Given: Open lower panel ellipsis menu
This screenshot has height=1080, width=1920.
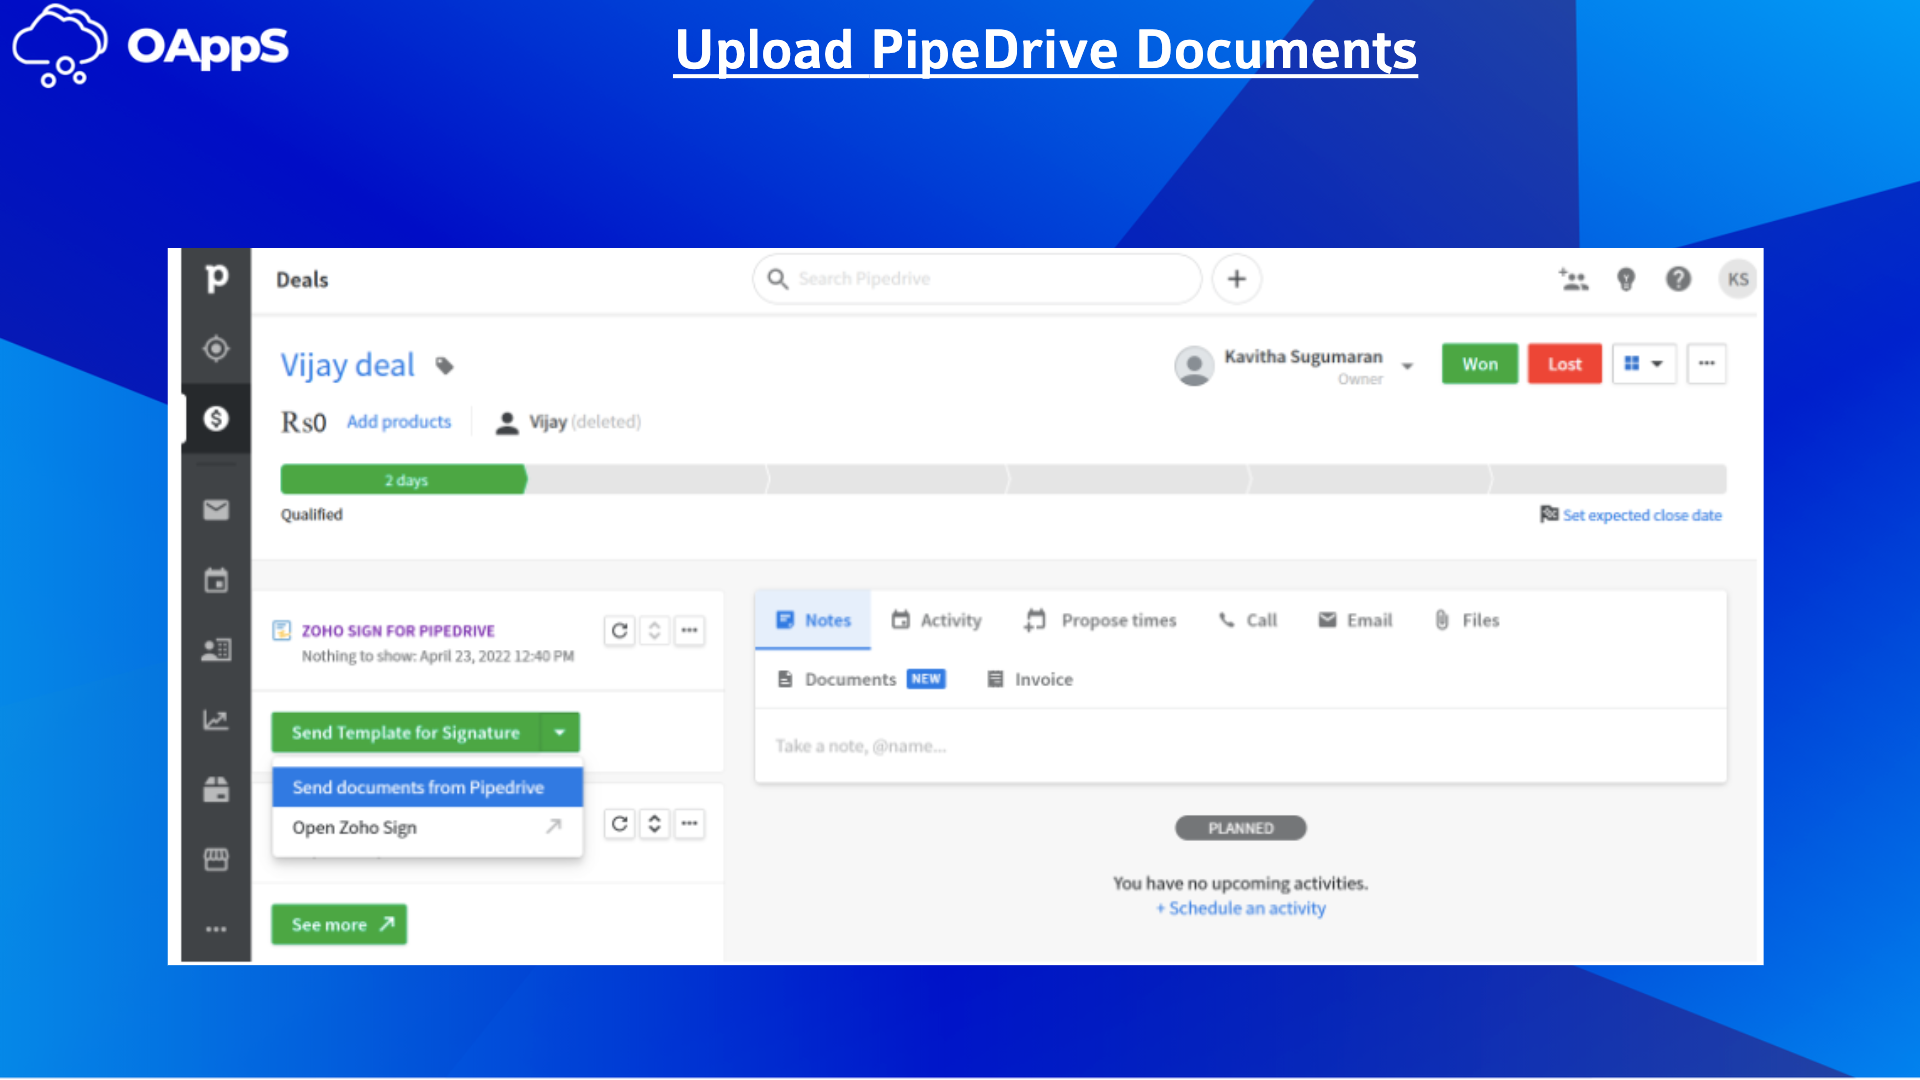Looking at the screenshot, I should pos(689,824).
